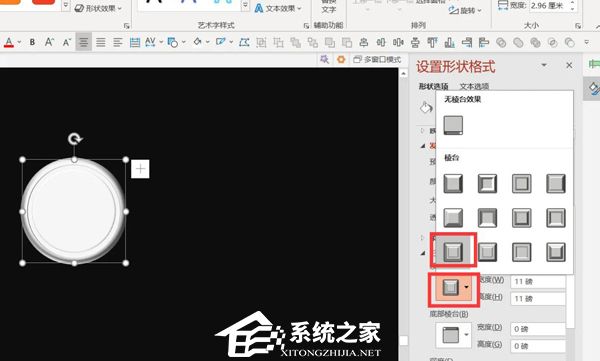Open 艺术字样式 group dialog launcher
This screenshot has height=361, width=600.
(x=306, y=26)
